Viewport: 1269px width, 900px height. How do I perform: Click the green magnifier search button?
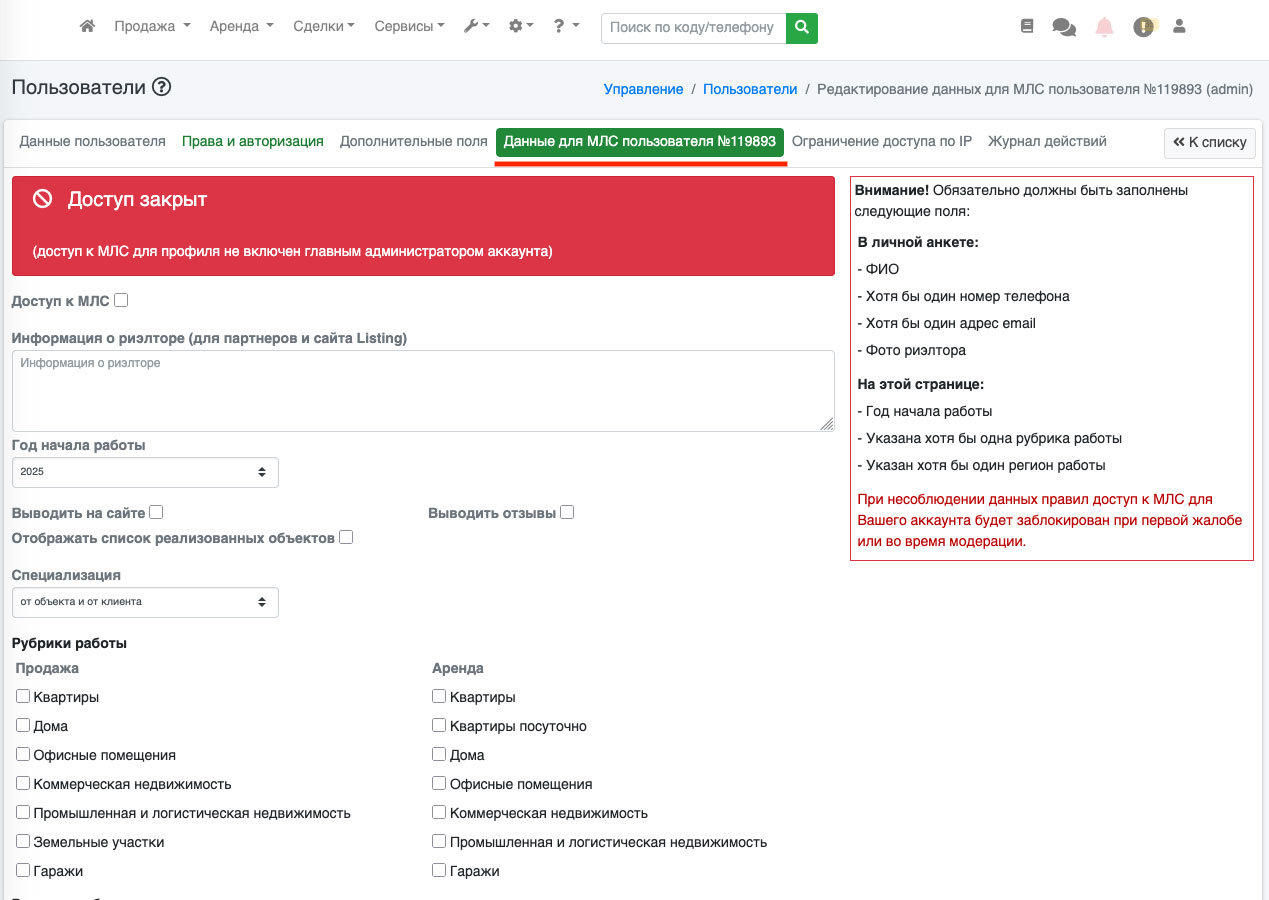(801, 28)
